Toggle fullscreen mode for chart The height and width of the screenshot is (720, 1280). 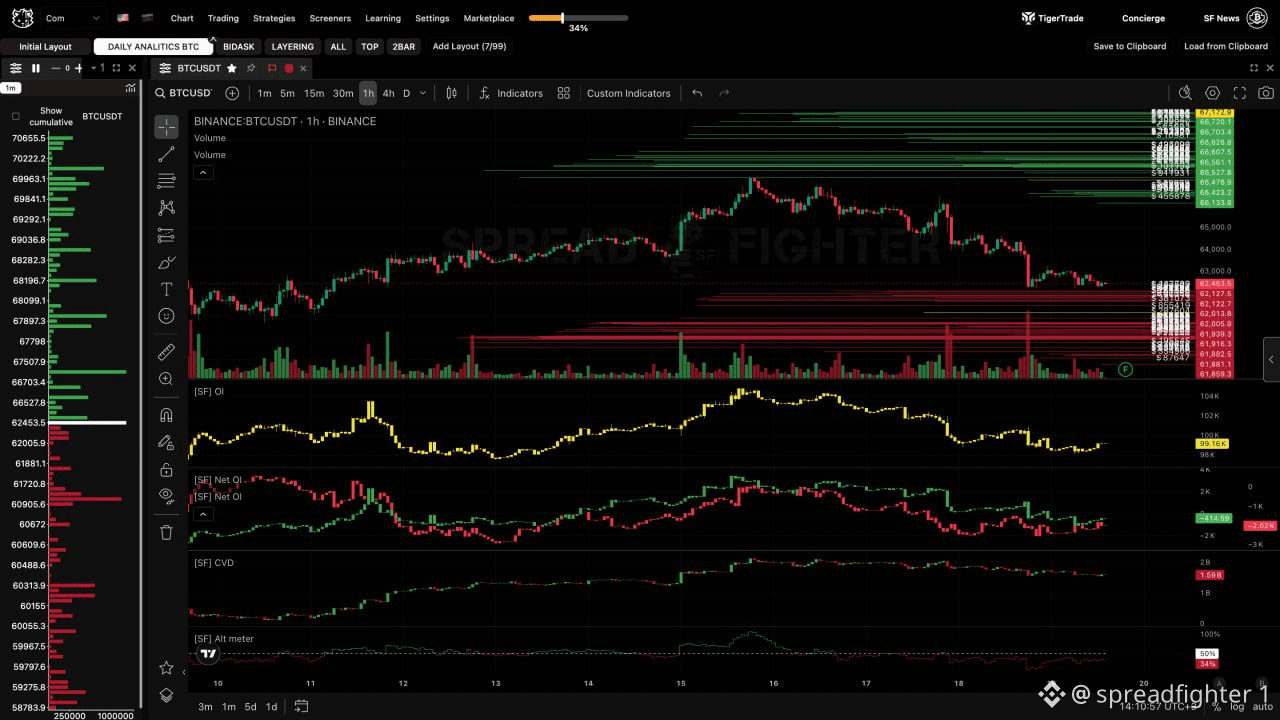click(x=1239, y=93)
